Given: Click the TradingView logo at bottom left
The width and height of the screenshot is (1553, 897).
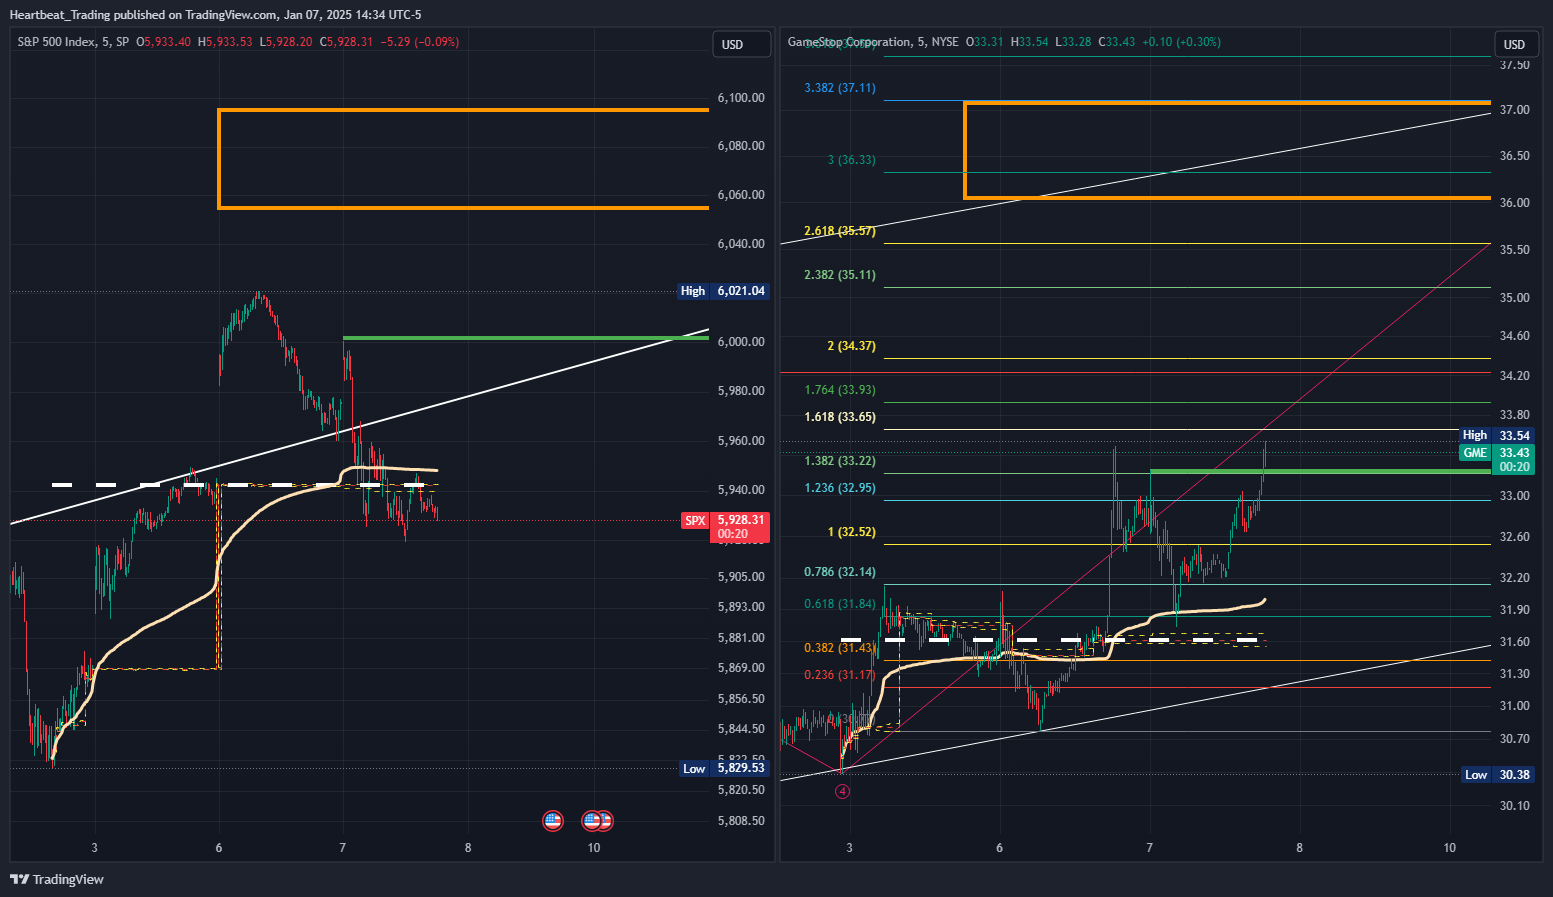Looking at the screenshot, I should coord(57,879).
